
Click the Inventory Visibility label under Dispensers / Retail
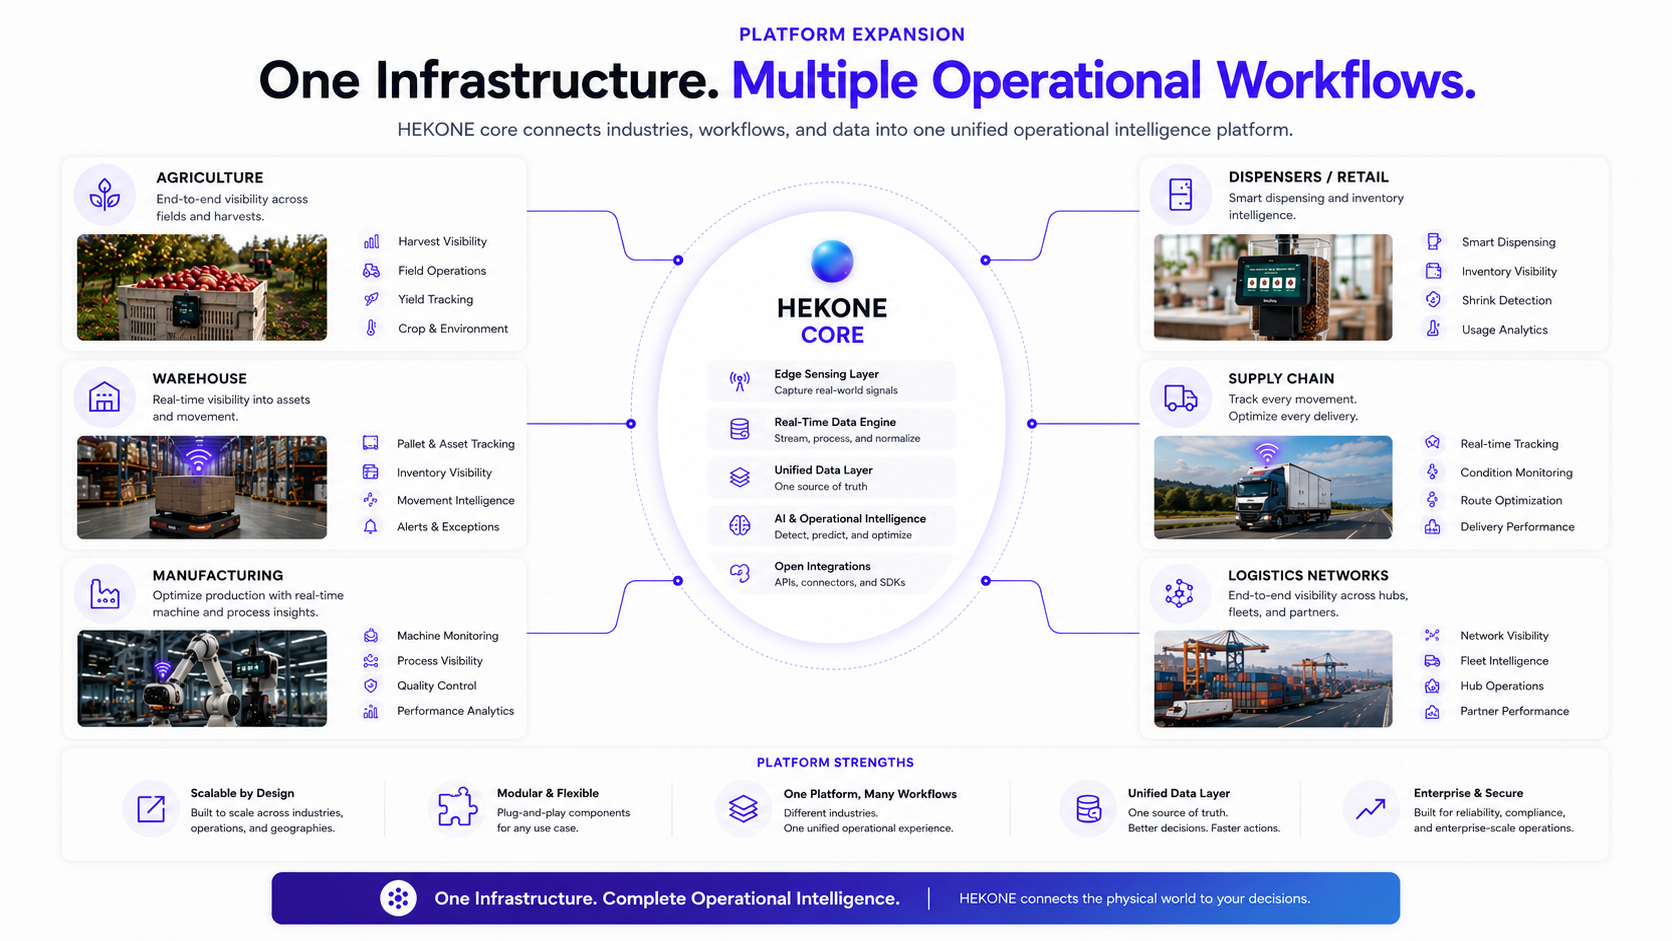(1509, 271)
